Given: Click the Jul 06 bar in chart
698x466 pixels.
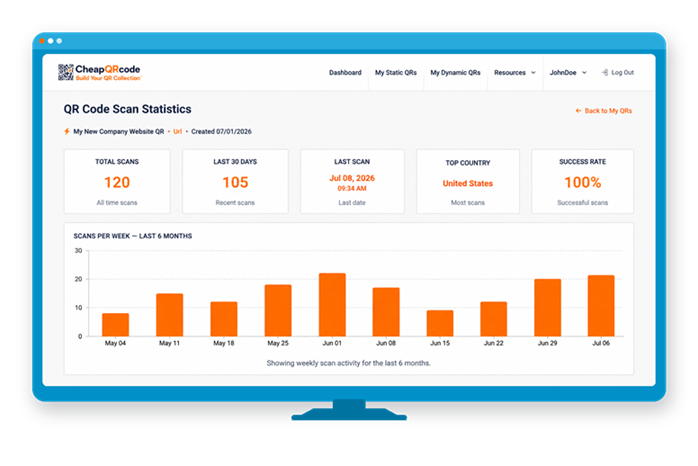Looking at the screenshot, I should 601,306.
